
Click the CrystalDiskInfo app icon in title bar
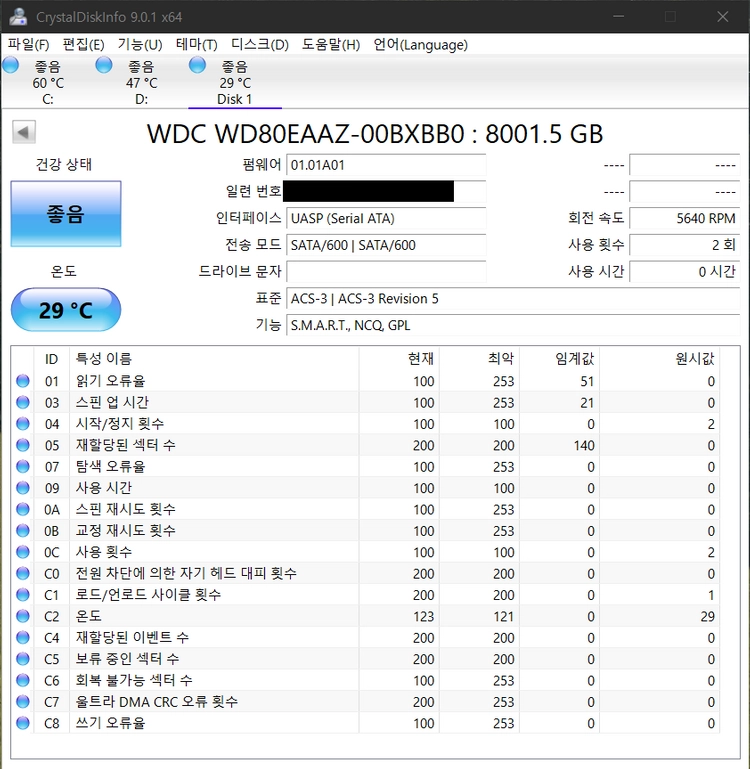click(18, 17)
